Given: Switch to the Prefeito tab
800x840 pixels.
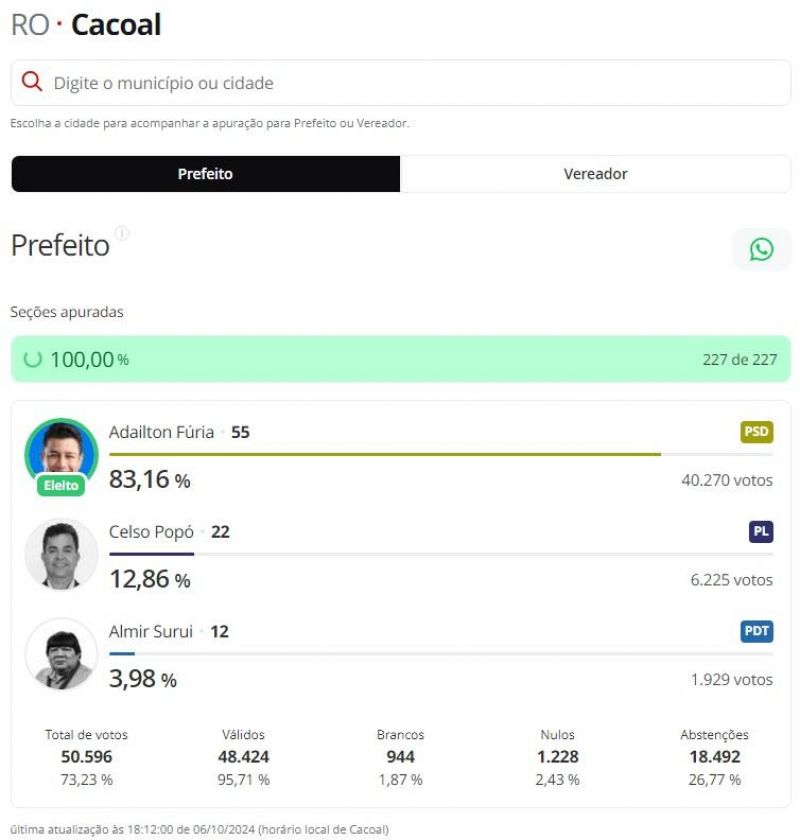Looking at the screenshot, I should click(205, 174).
